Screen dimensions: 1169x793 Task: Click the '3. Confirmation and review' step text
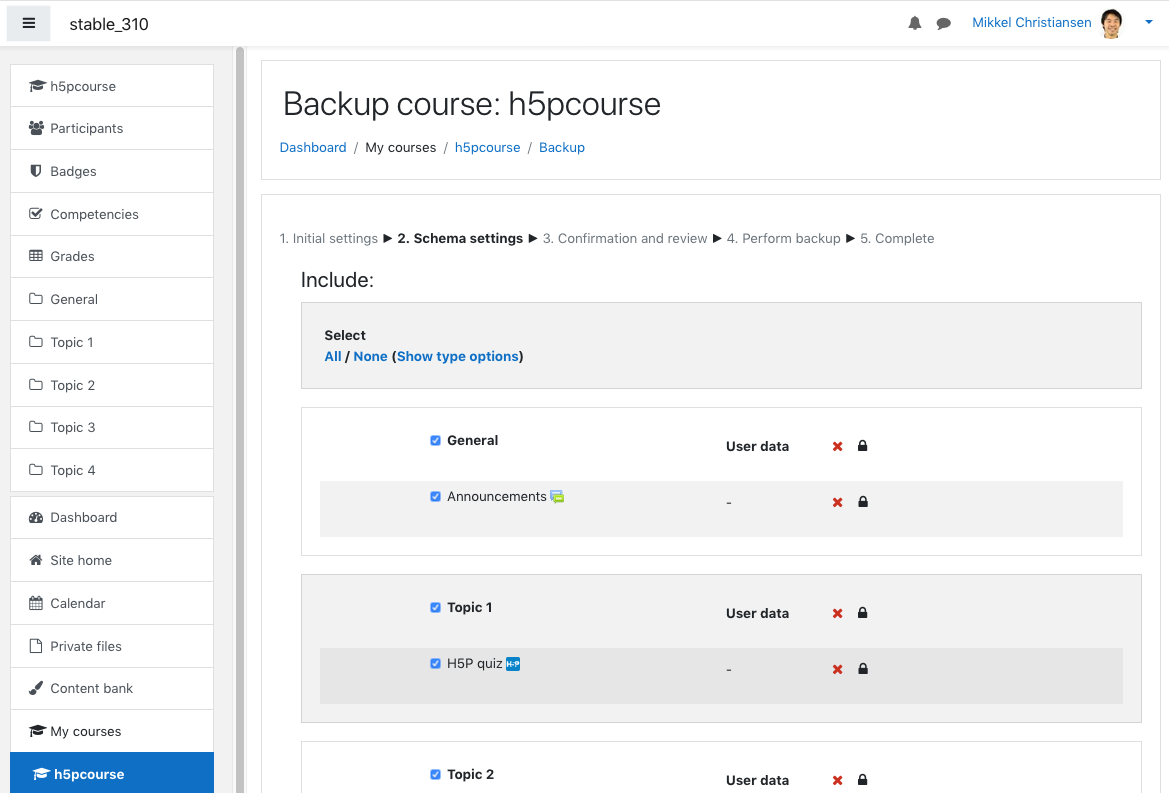coord(625,238)
